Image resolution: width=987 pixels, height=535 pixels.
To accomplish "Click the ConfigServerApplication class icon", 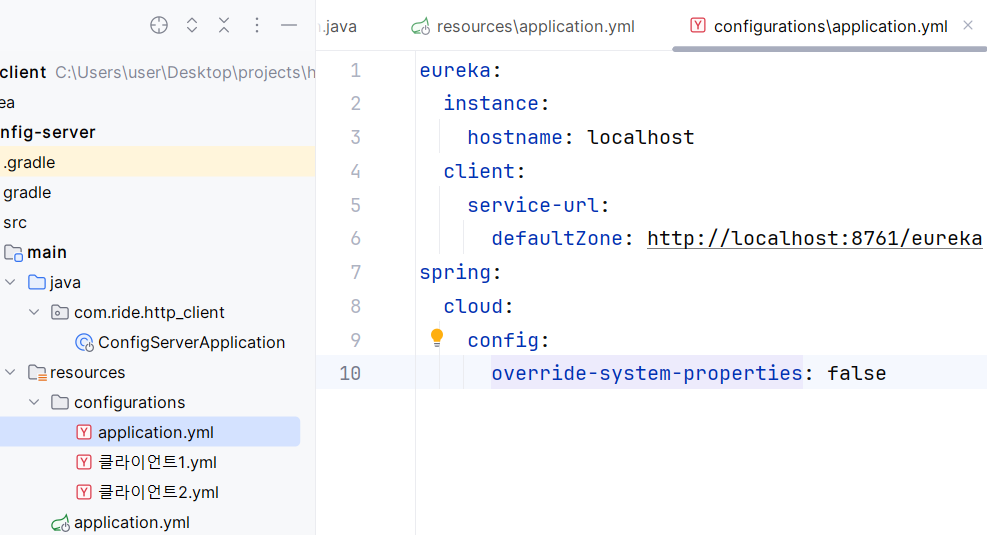I will (84, 342).
